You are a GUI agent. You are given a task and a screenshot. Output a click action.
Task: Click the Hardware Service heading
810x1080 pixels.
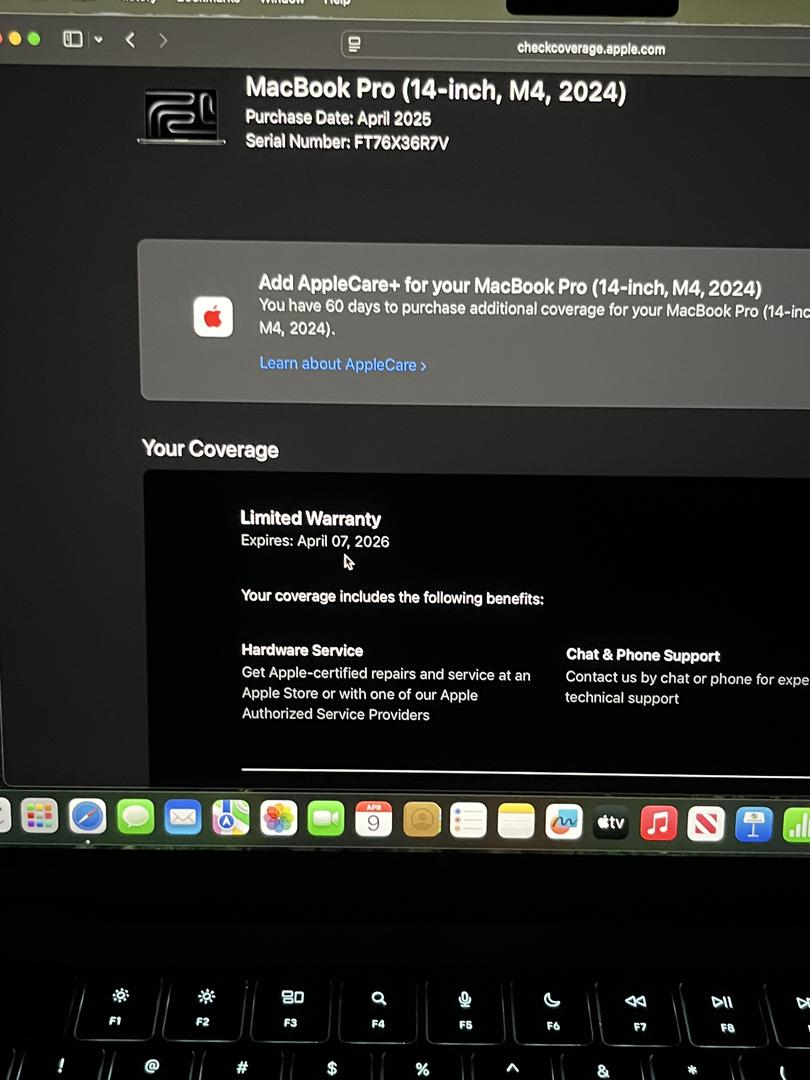point(302,650)
